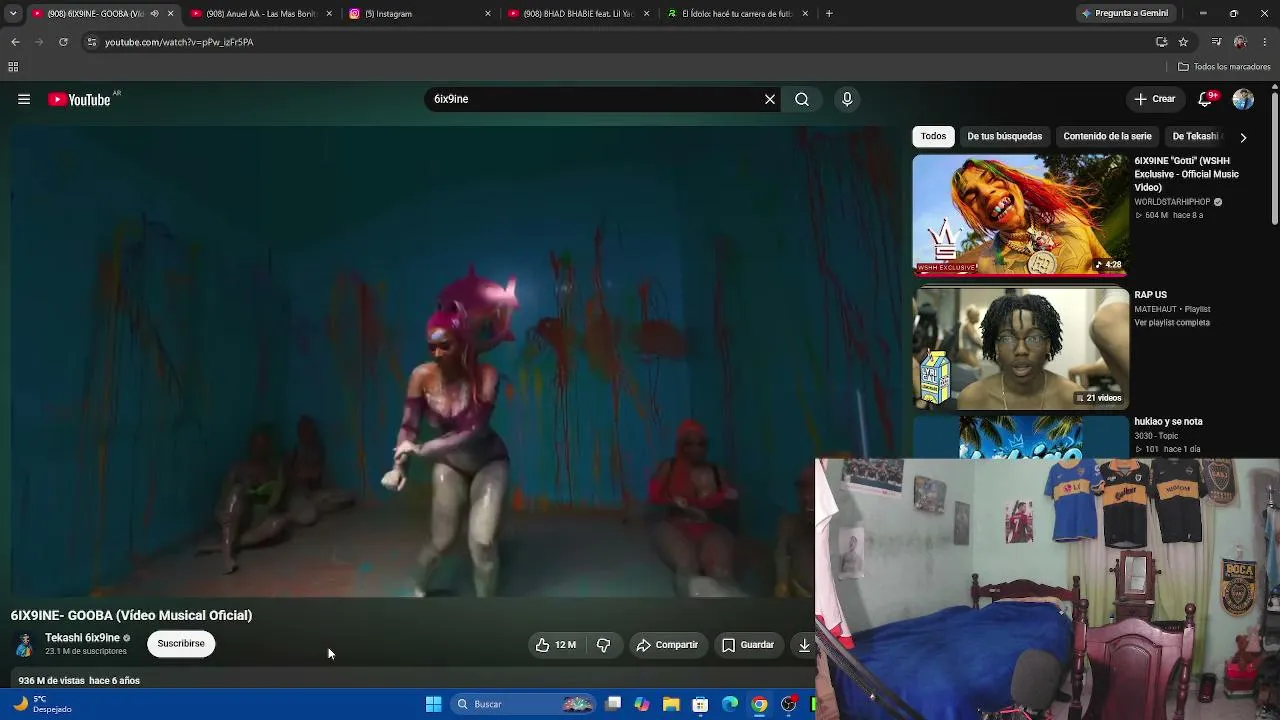
Task: Open the media controls toolbar icon
Action: 1216,42
